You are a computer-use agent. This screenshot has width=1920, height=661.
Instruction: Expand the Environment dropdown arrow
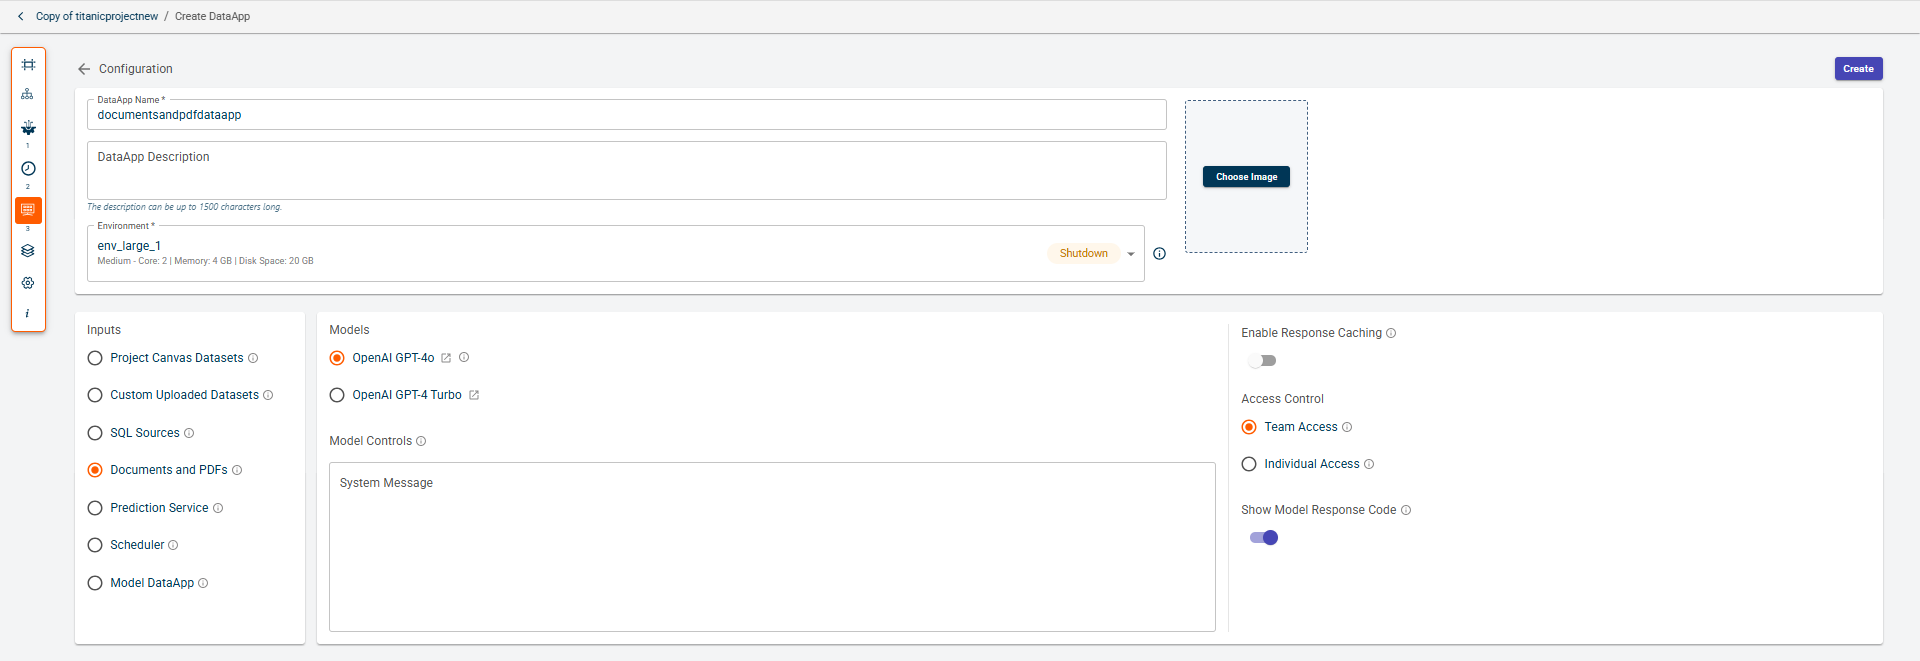click(x=1131, y=254)
